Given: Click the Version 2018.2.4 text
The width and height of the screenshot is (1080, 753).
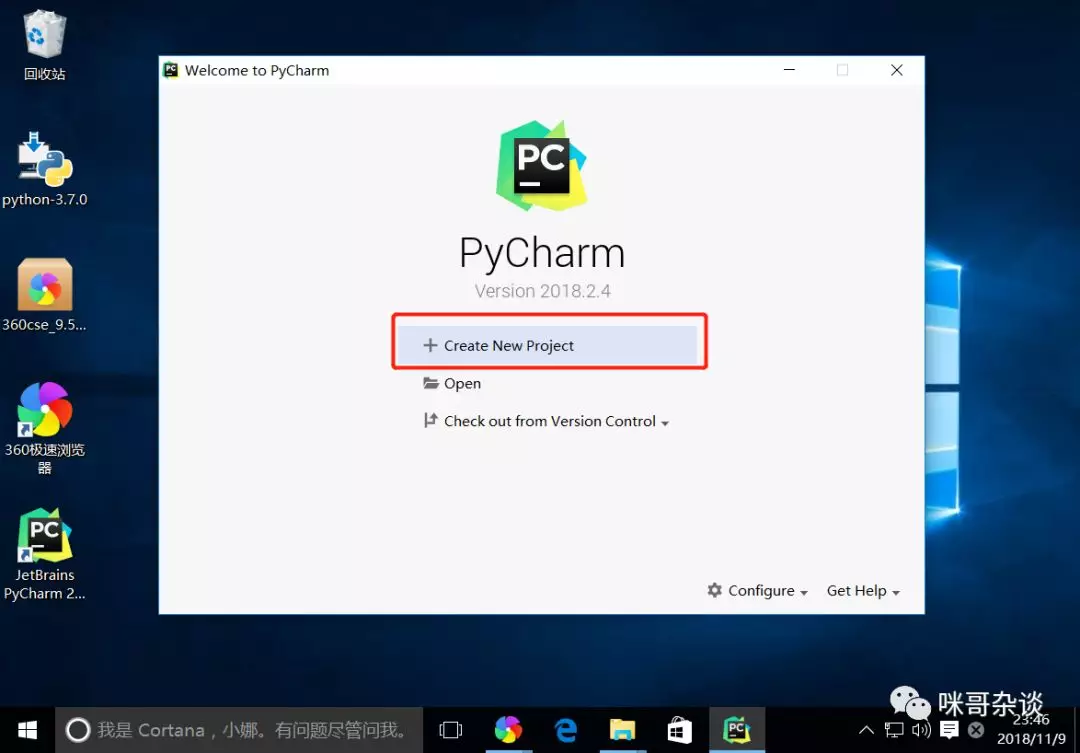Looking at the screenshot, I should point(542,291).
